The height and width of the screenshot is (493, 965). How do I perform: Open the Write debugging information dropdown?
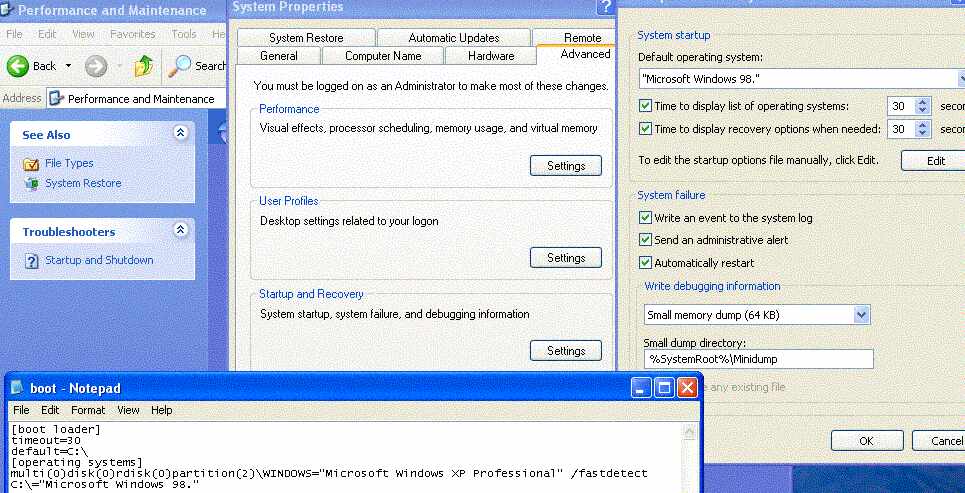click(862, 315)
